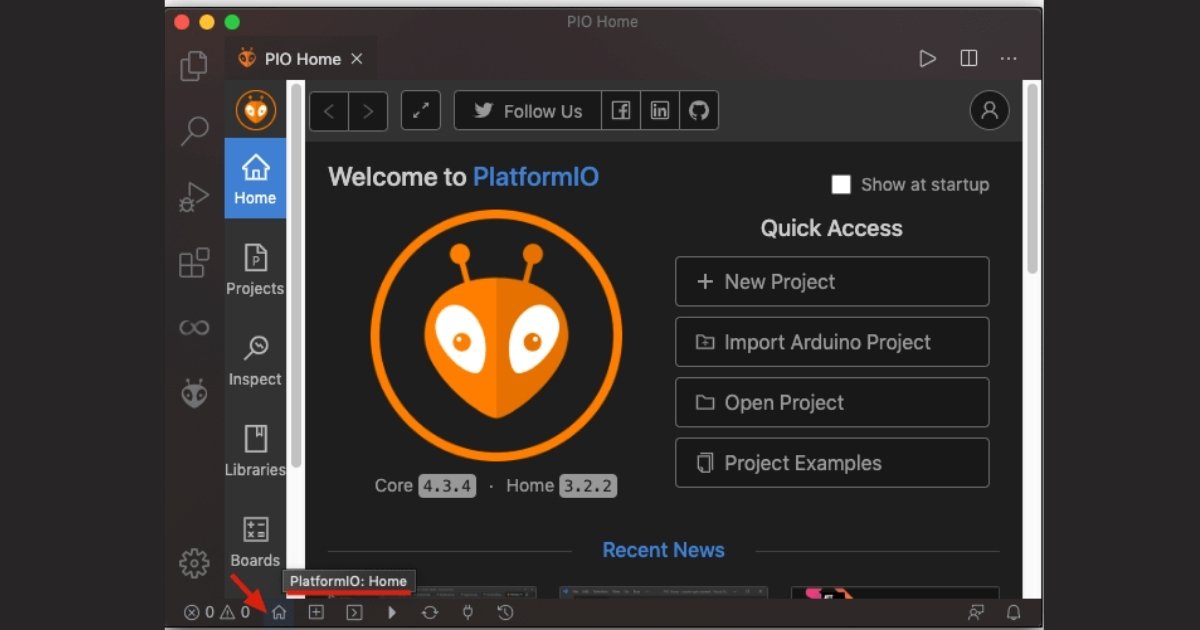Screen dimensions: 1200x630
Task: Click the Run play icon in editor title
Action: coord(928,59)
